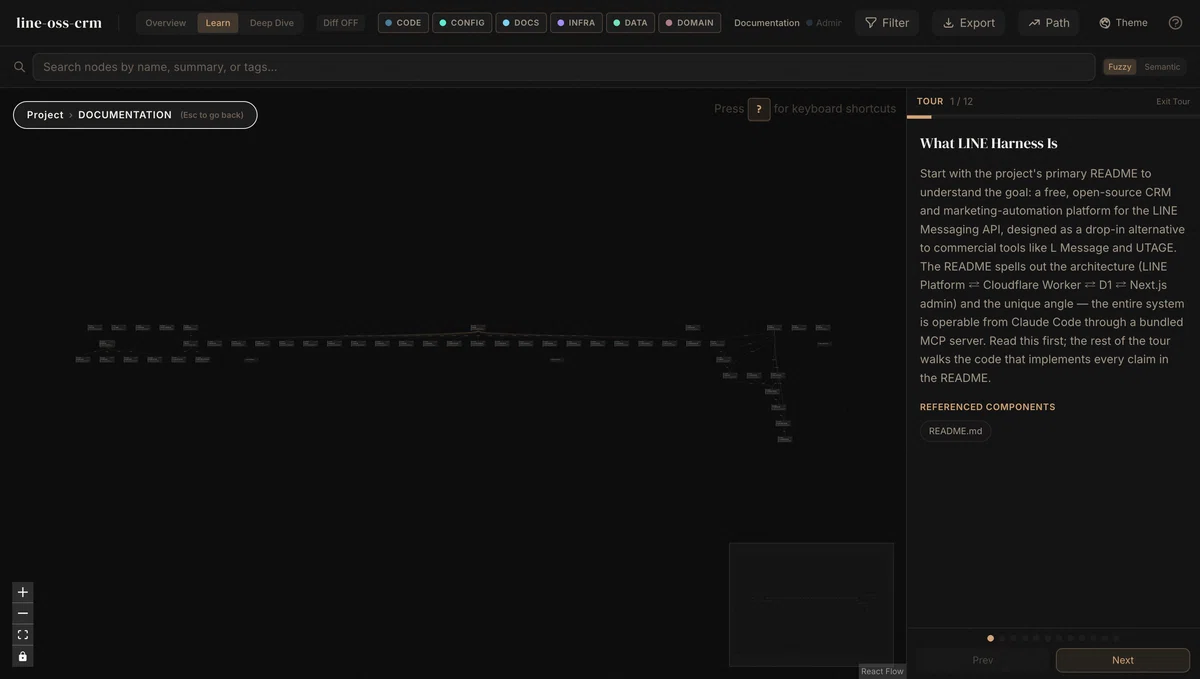Click the search magnifier icon

19,67
